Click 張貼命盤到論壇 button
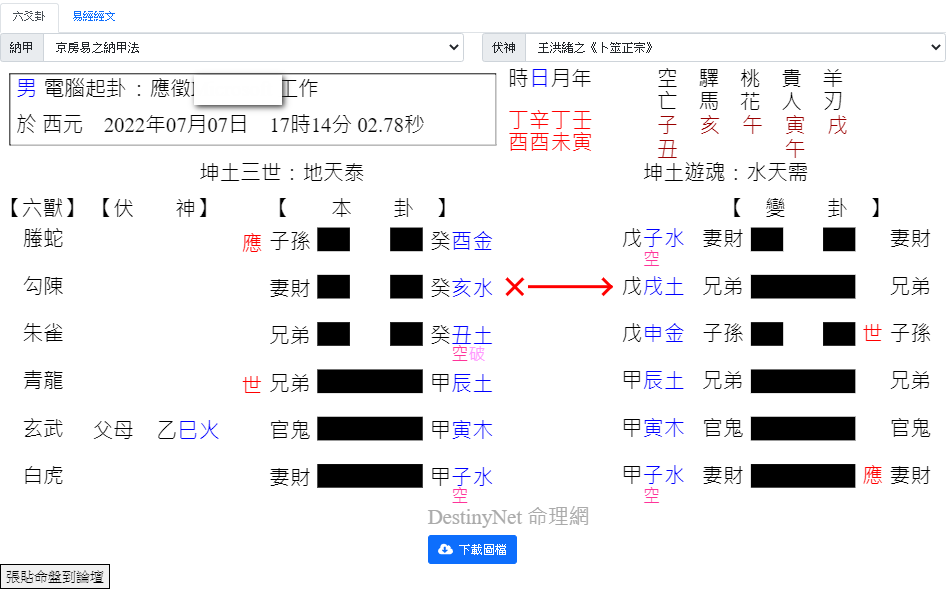Screen dimensions: 951x591 [x=55, y=576]
